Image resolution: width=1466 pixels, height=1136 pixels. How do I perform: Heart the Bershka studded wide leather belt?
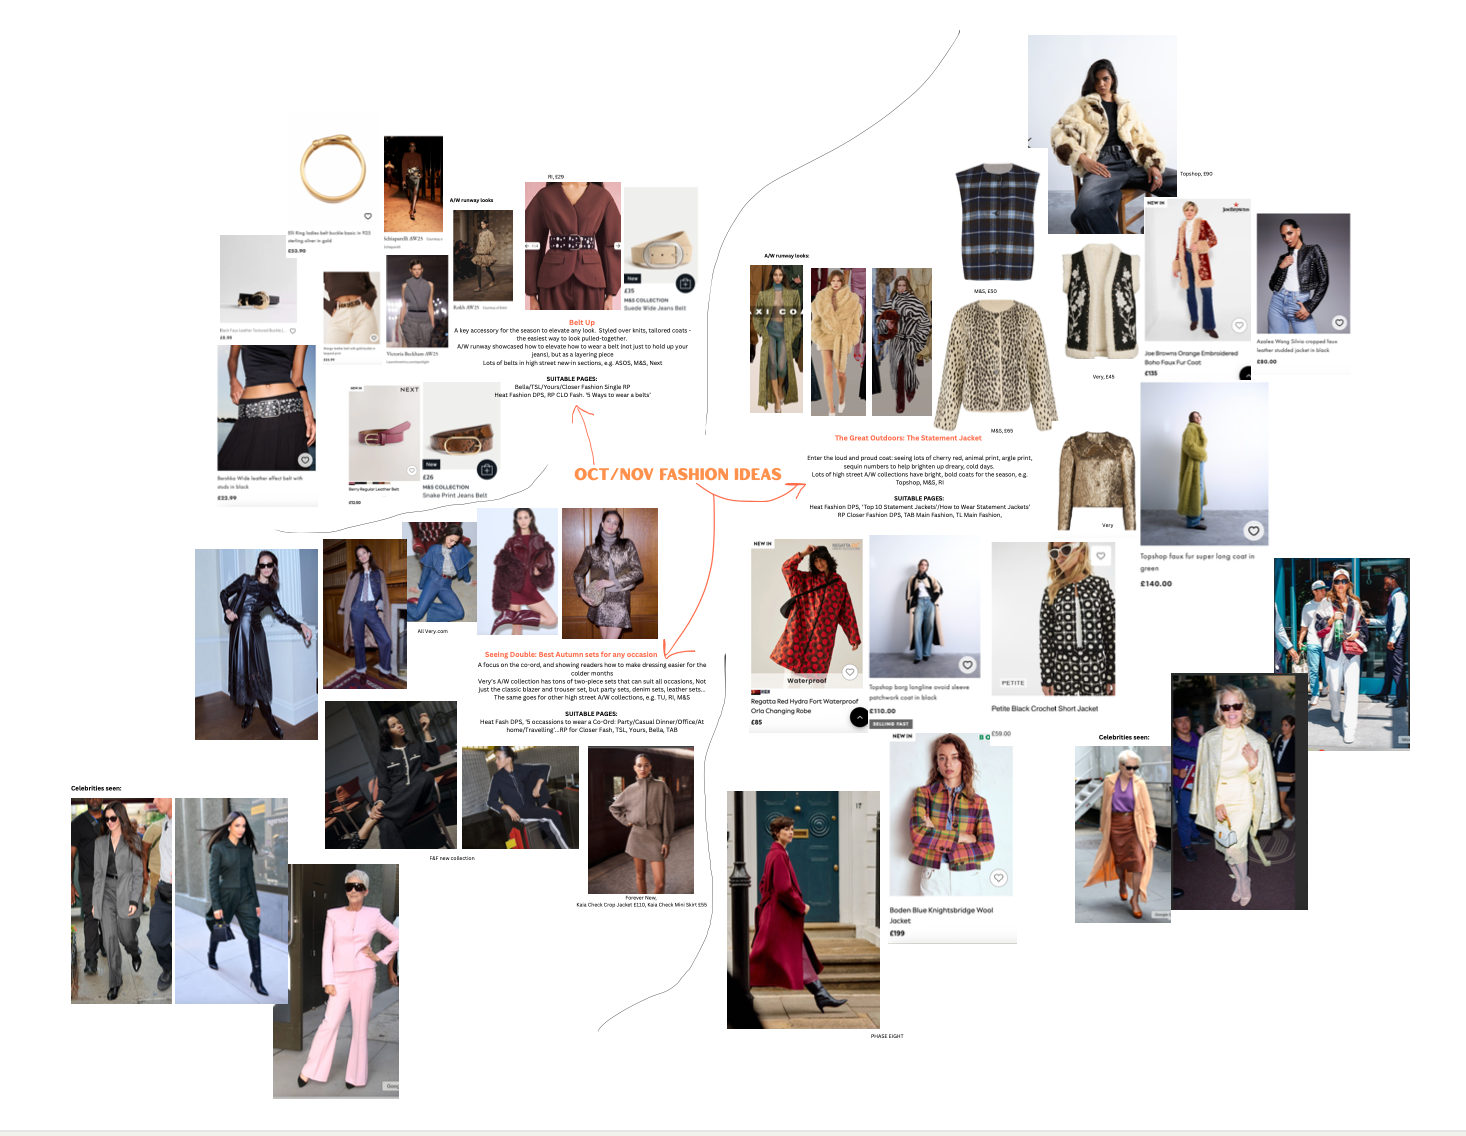(305, 460)
